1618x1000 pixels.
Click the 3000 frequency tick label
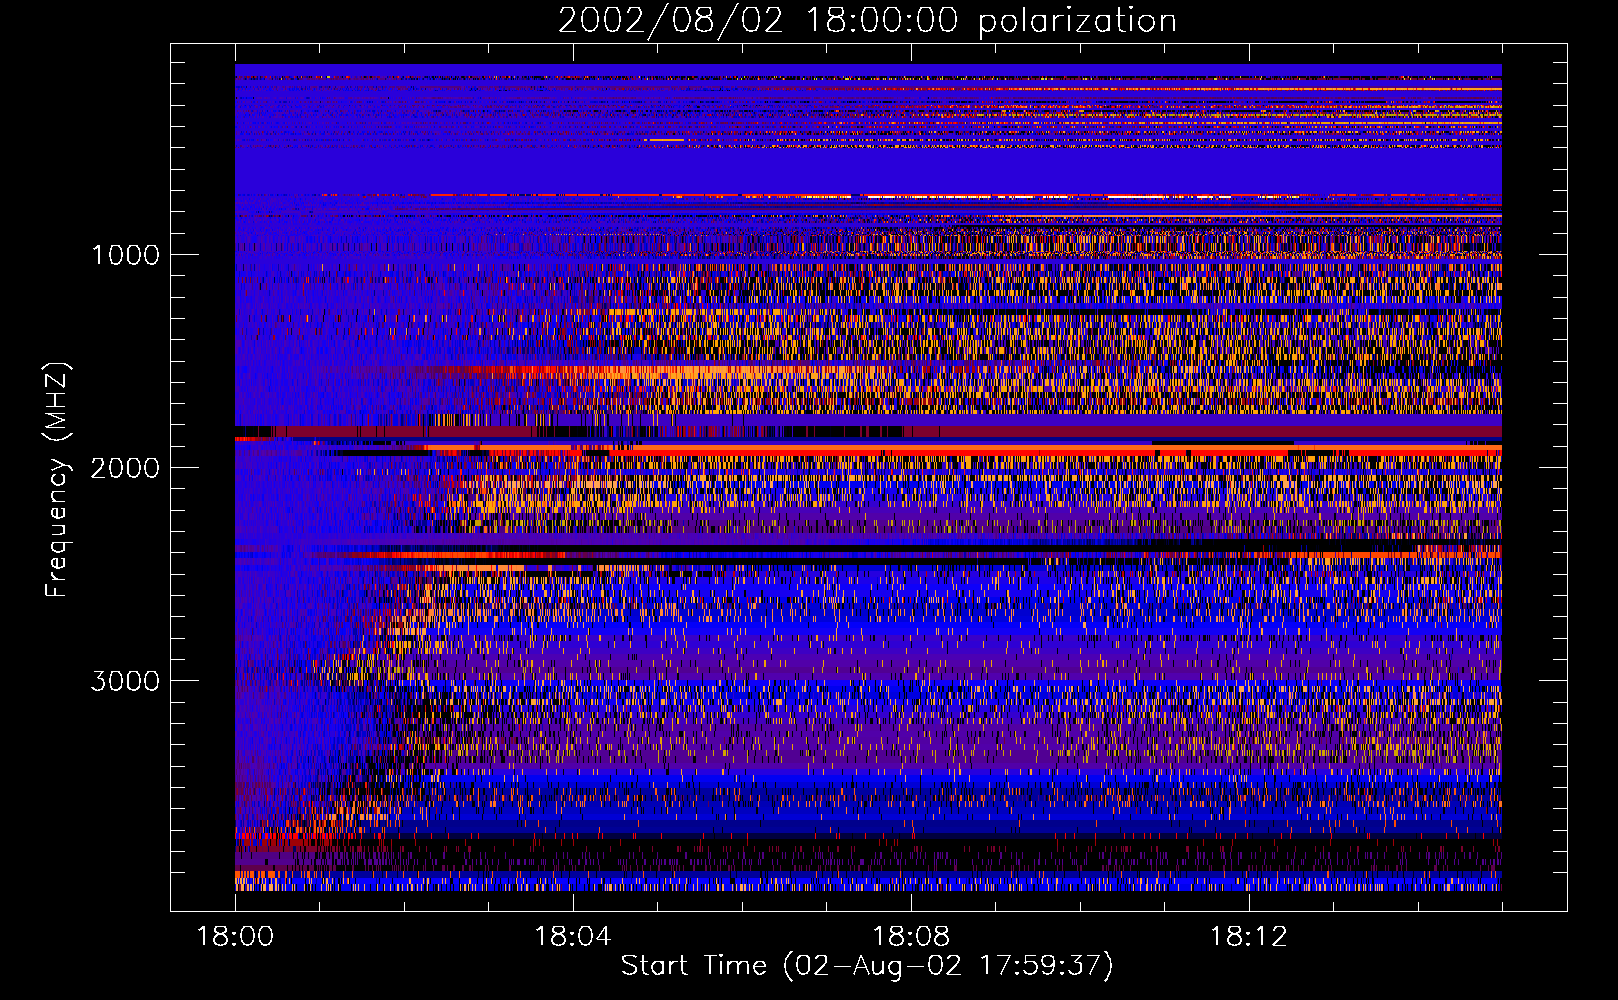click(x=125, y=681)
